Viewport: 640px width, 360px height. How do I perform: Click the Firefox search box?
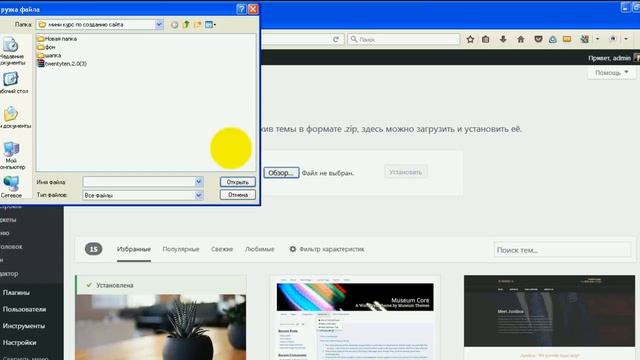[404, 39]
